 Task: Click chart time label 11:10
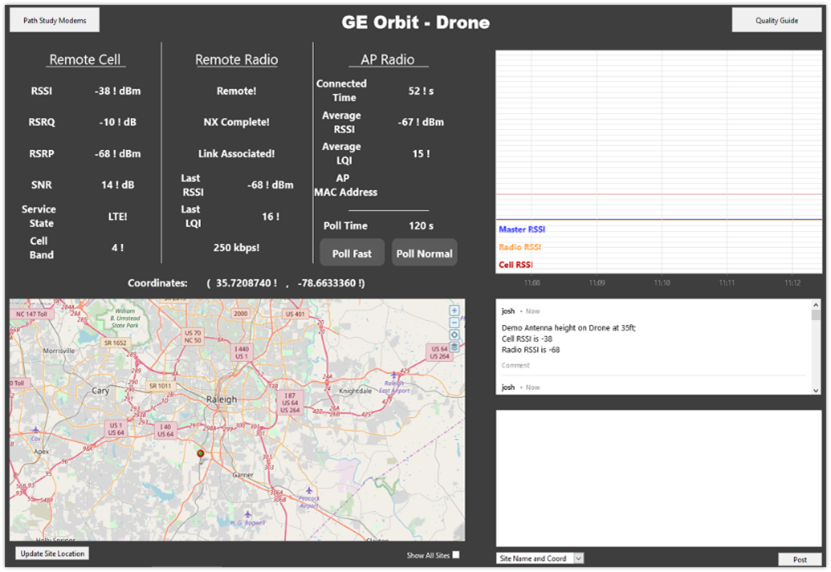pyautogui.click(x=662, y=283)
